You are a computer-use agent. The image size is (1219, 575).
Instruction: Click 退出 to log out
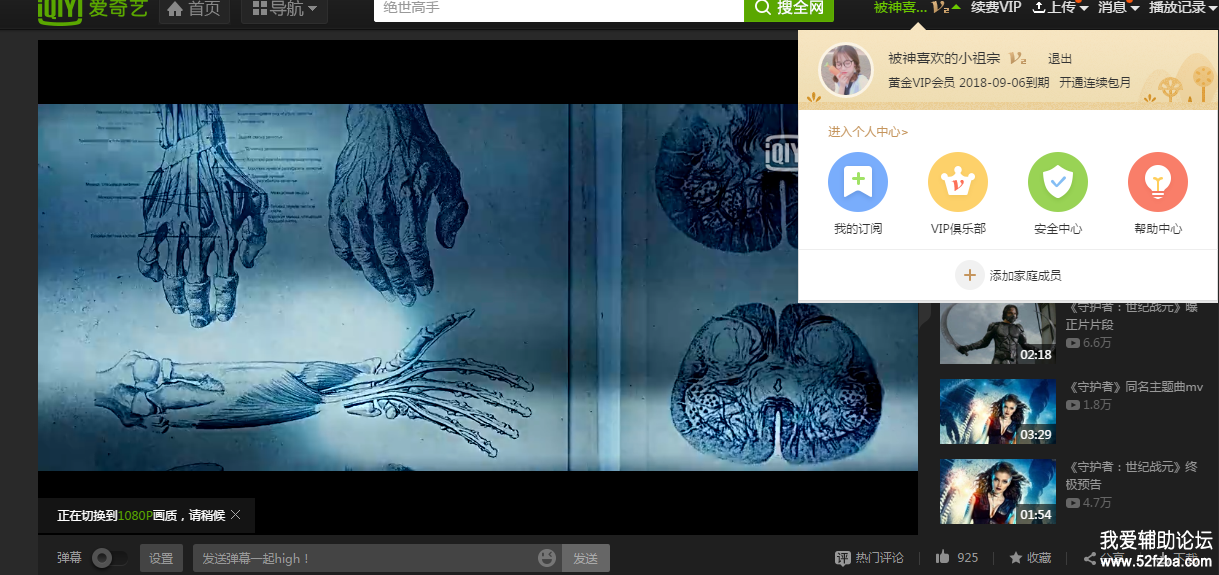[1060, 59]
